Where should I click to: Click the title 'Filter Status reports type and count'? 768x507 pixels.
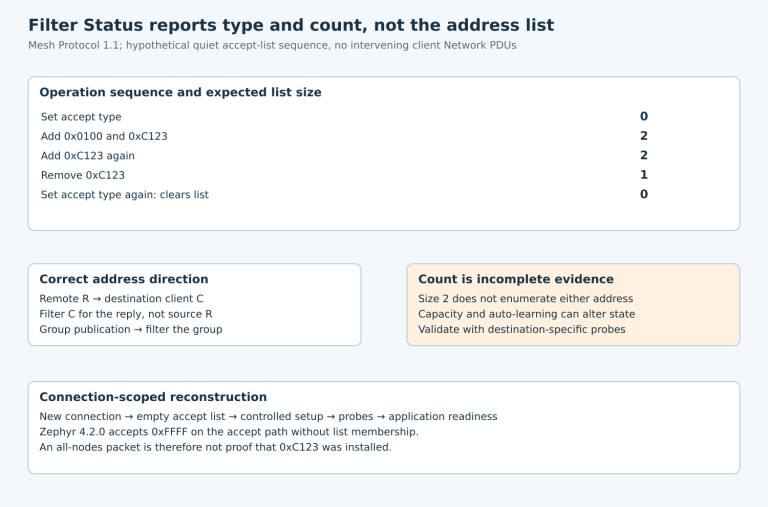(291, 25)
